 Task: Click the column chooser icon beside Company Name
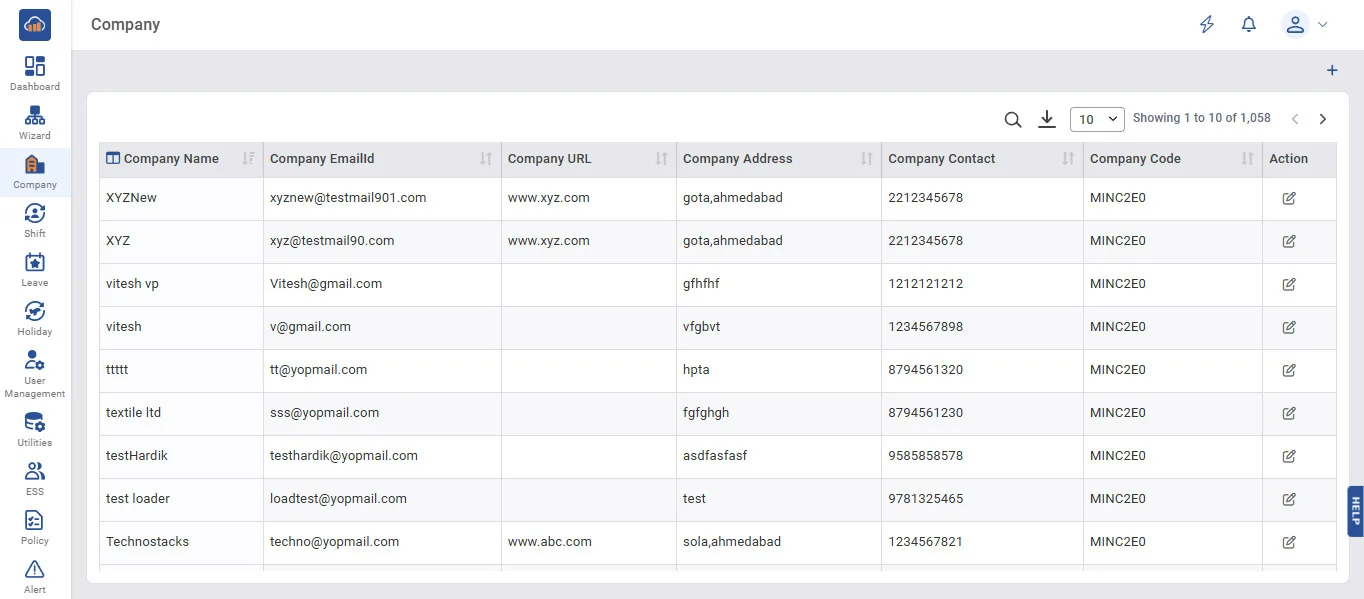point(113,158)
